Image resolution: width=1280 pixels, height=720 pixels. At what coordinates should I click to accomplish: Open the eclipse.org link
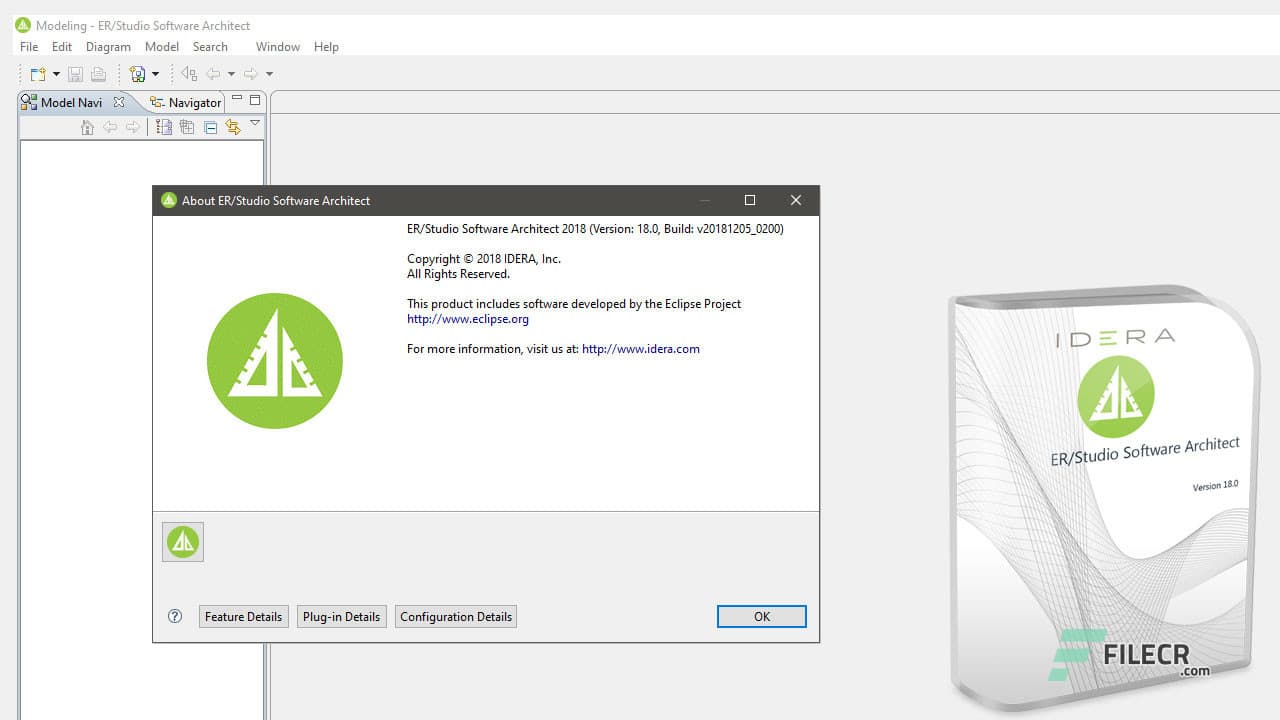[x=467, y=318]
